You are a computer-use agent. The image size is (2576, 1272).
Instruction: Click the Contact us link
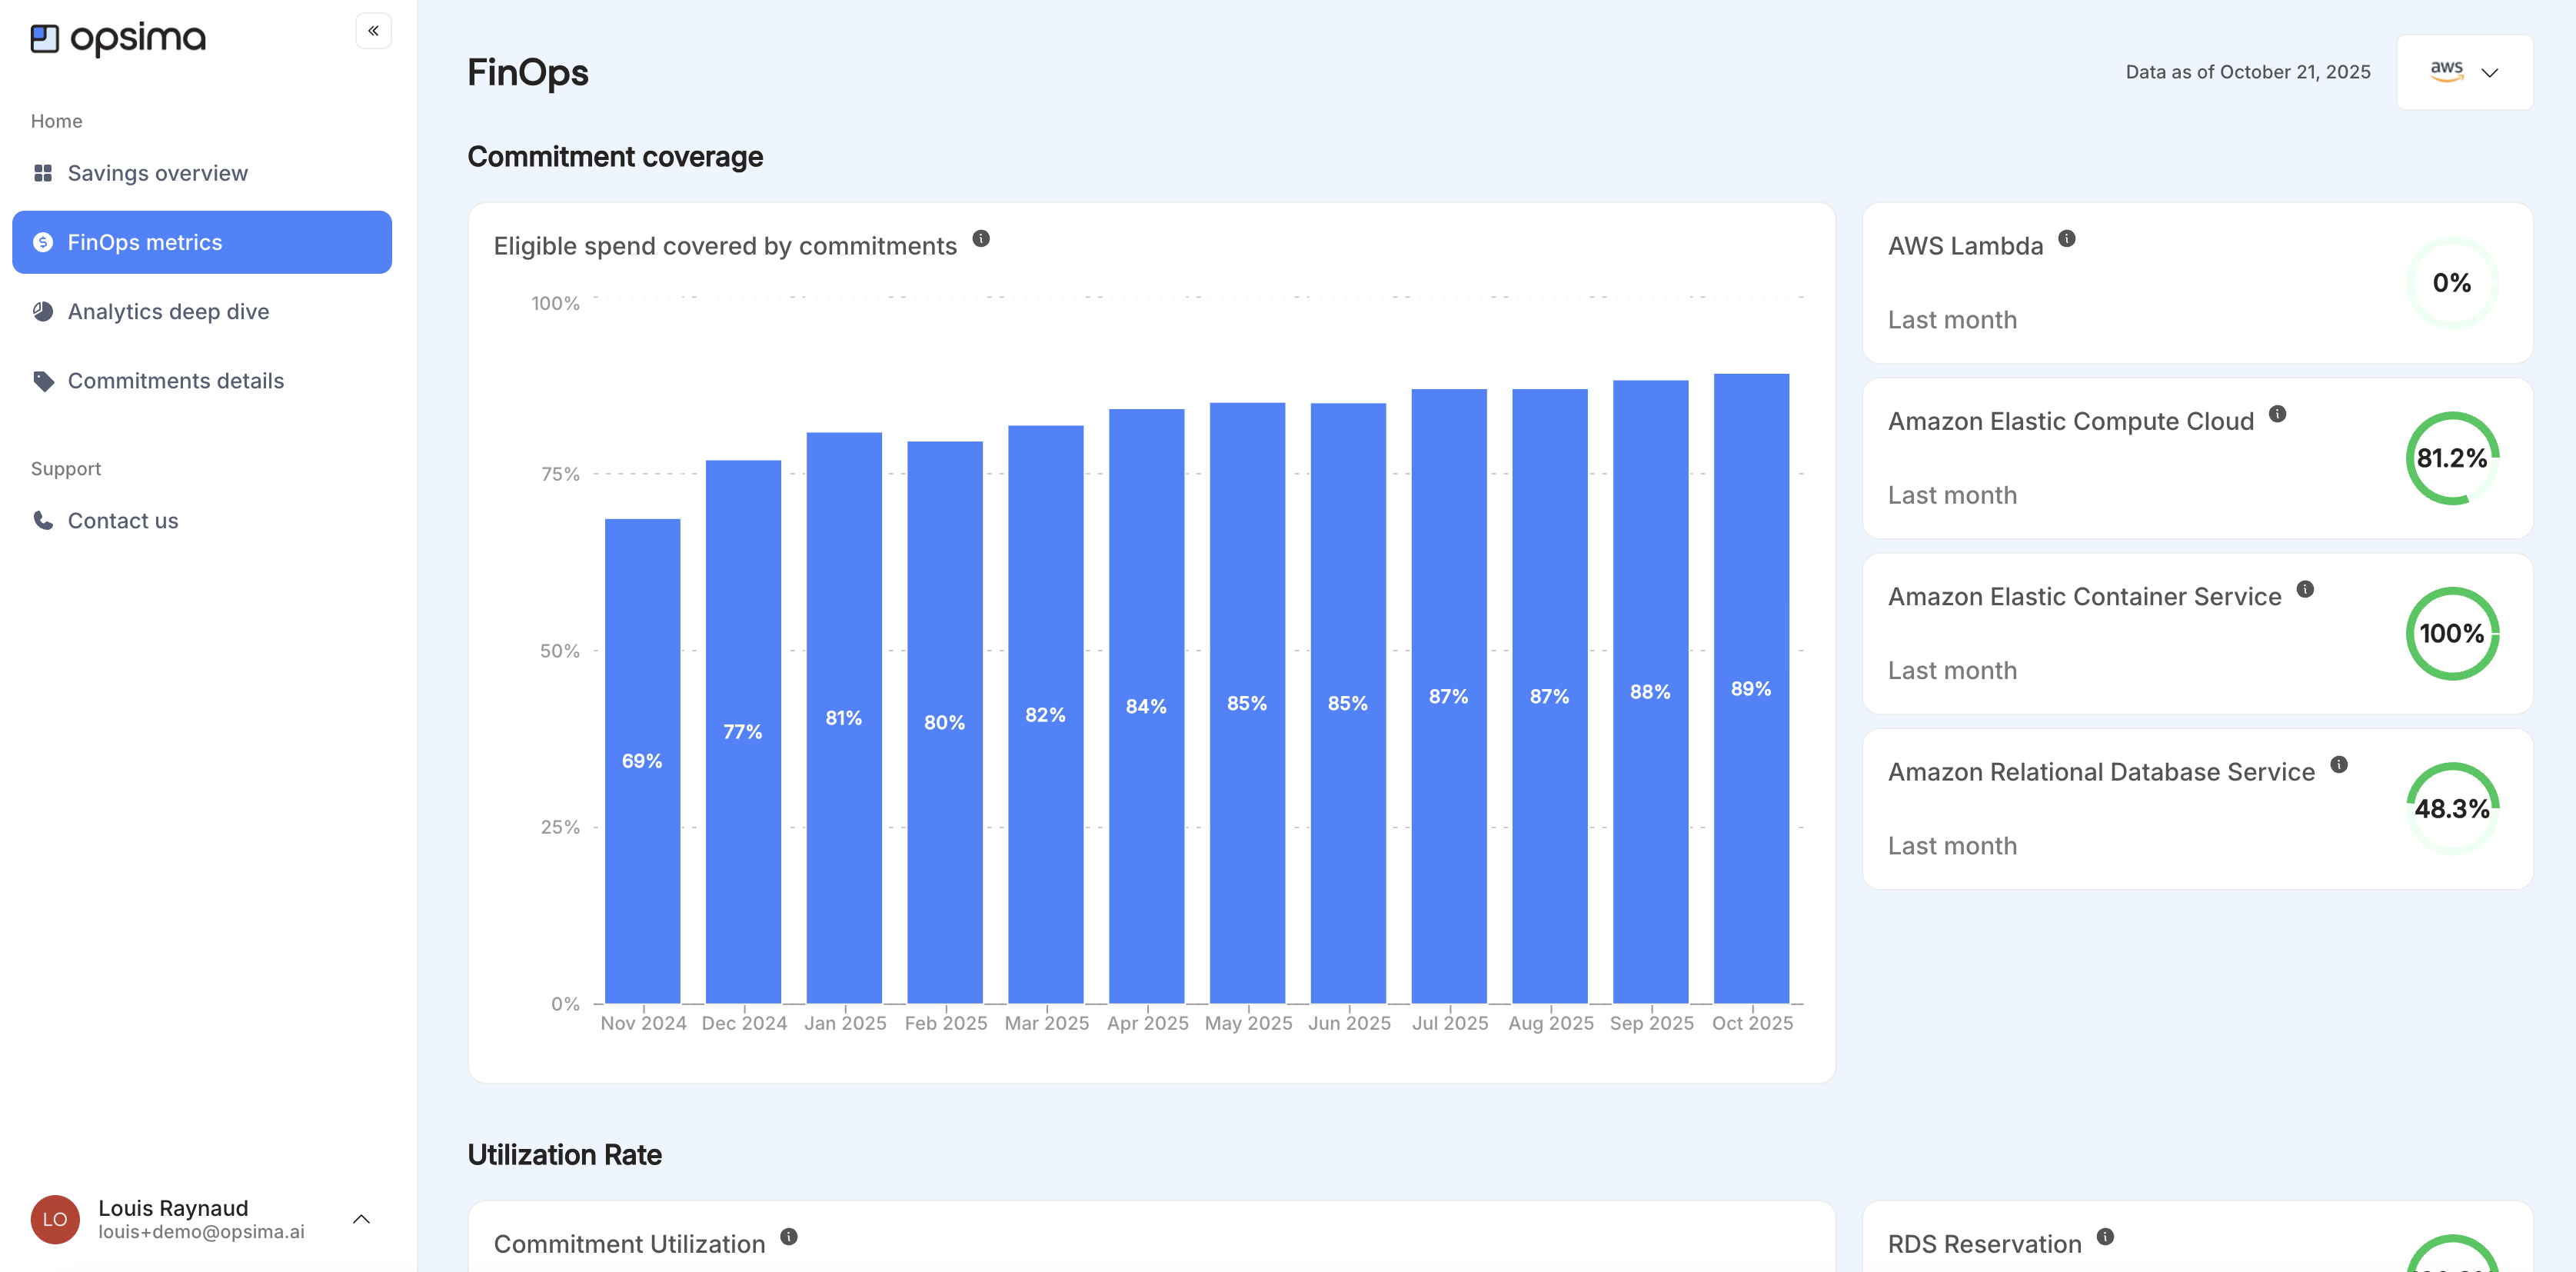pos(122,521)
